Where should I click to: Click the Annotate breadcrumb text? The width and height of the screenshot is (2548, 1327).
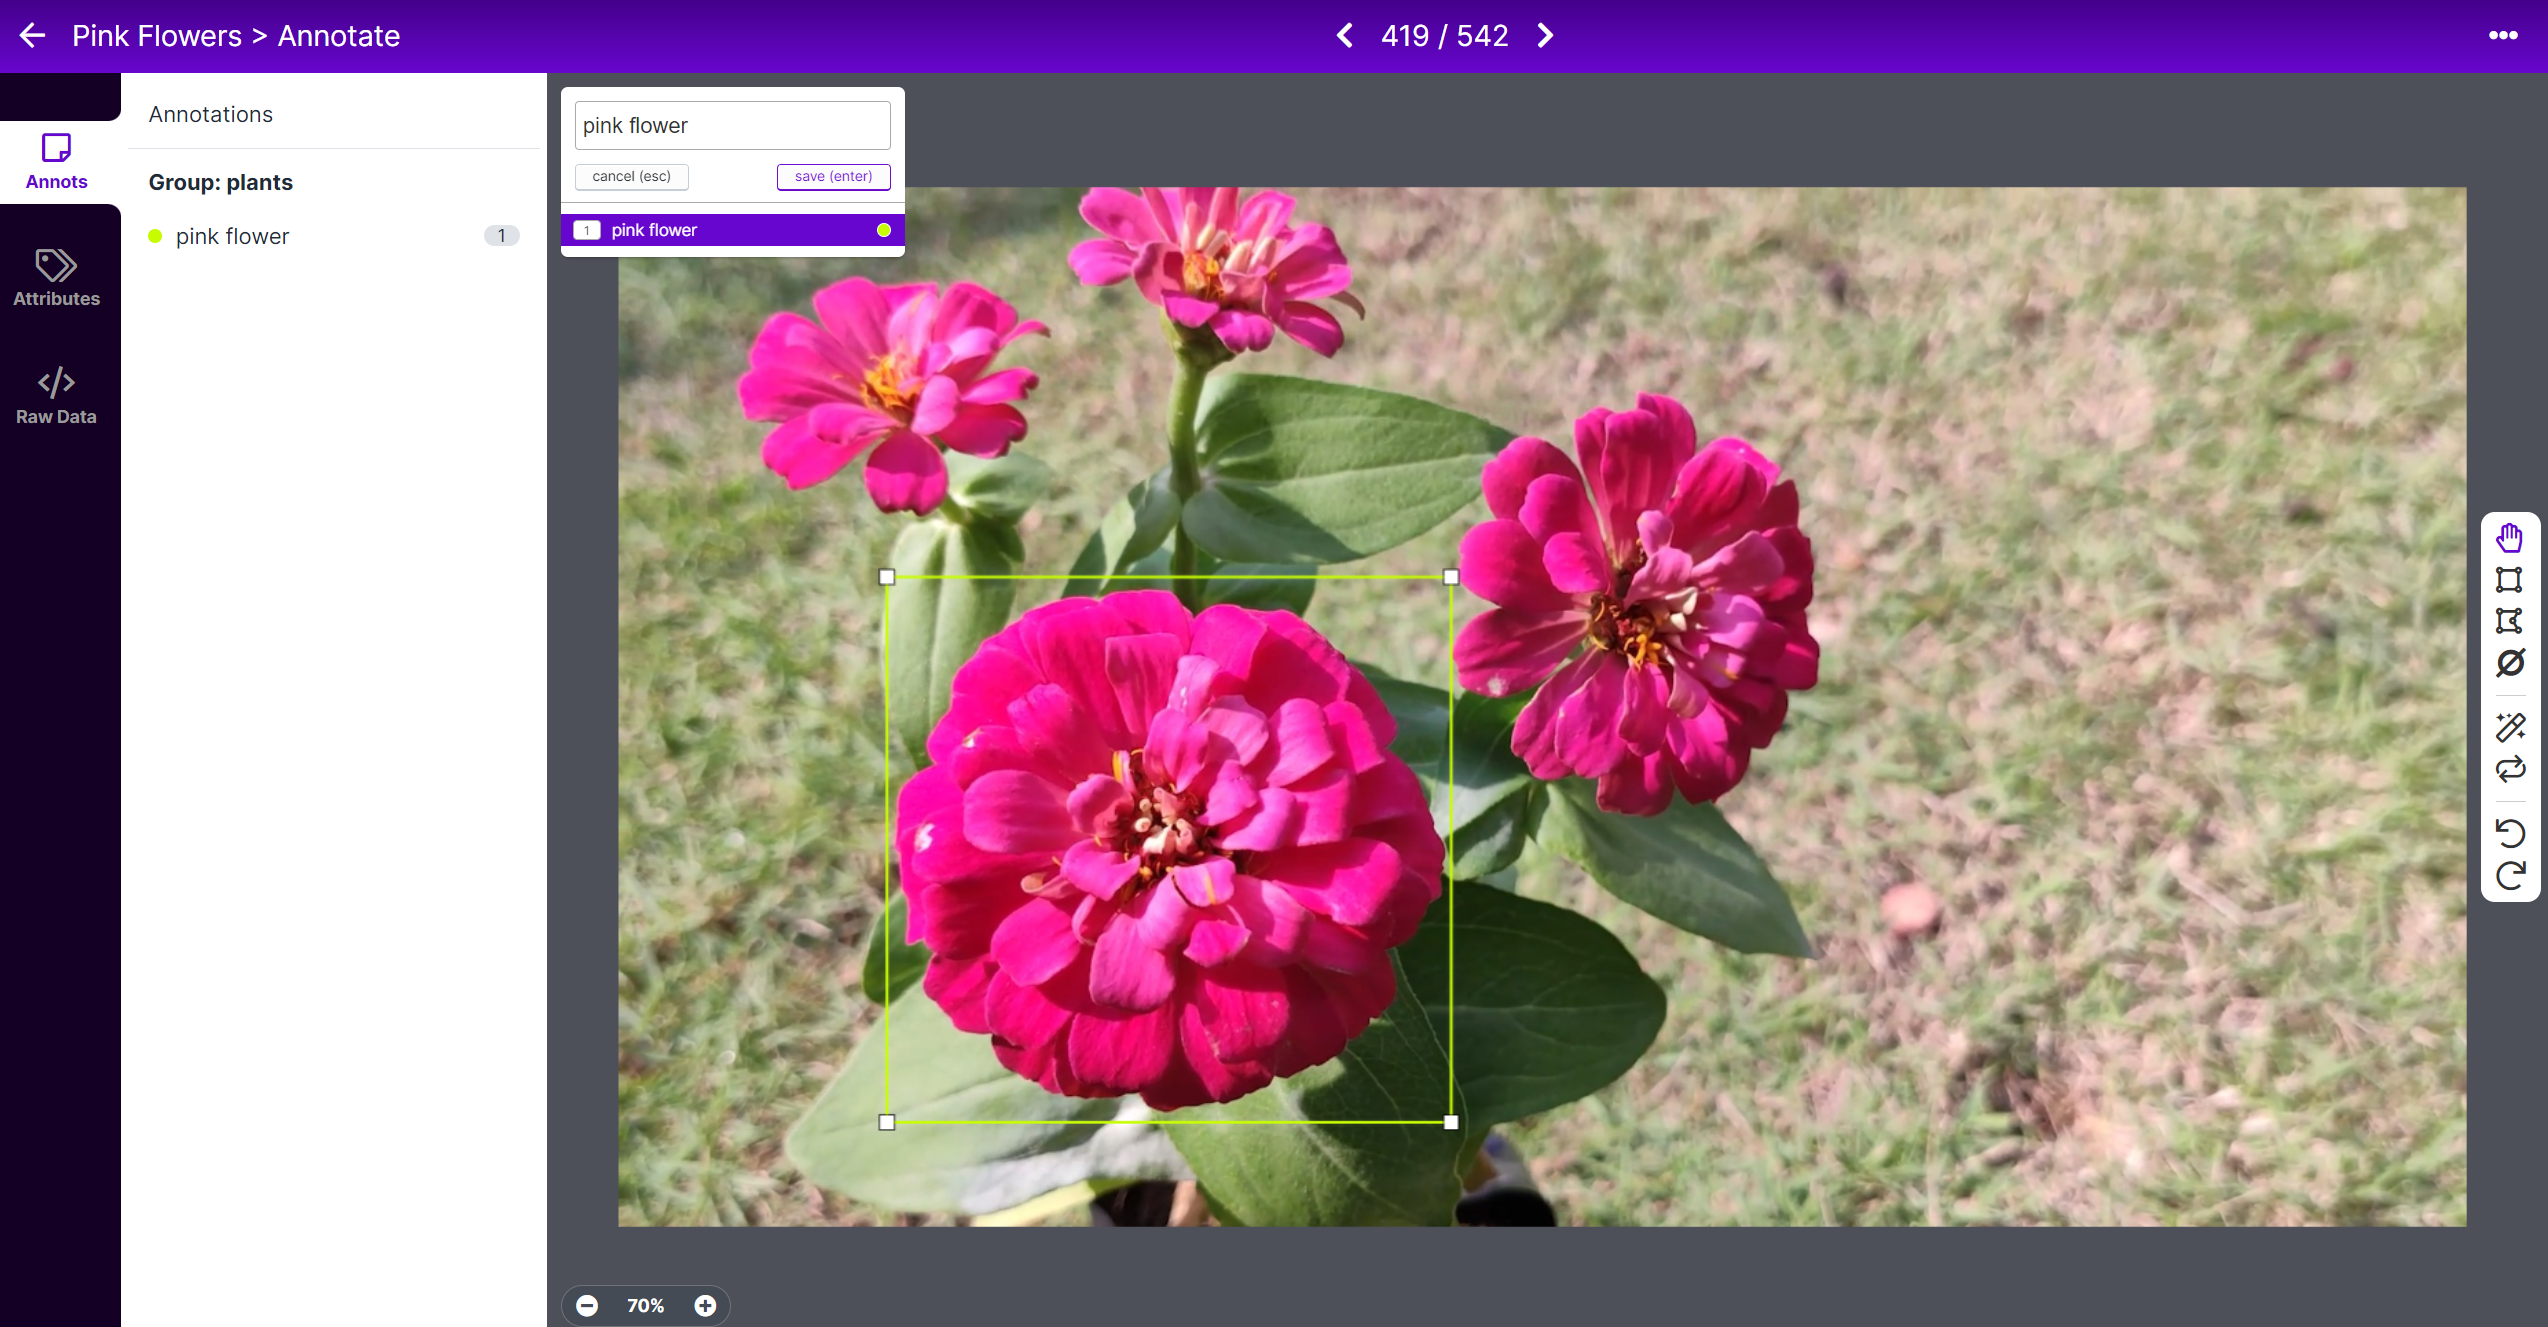[339, 36]
